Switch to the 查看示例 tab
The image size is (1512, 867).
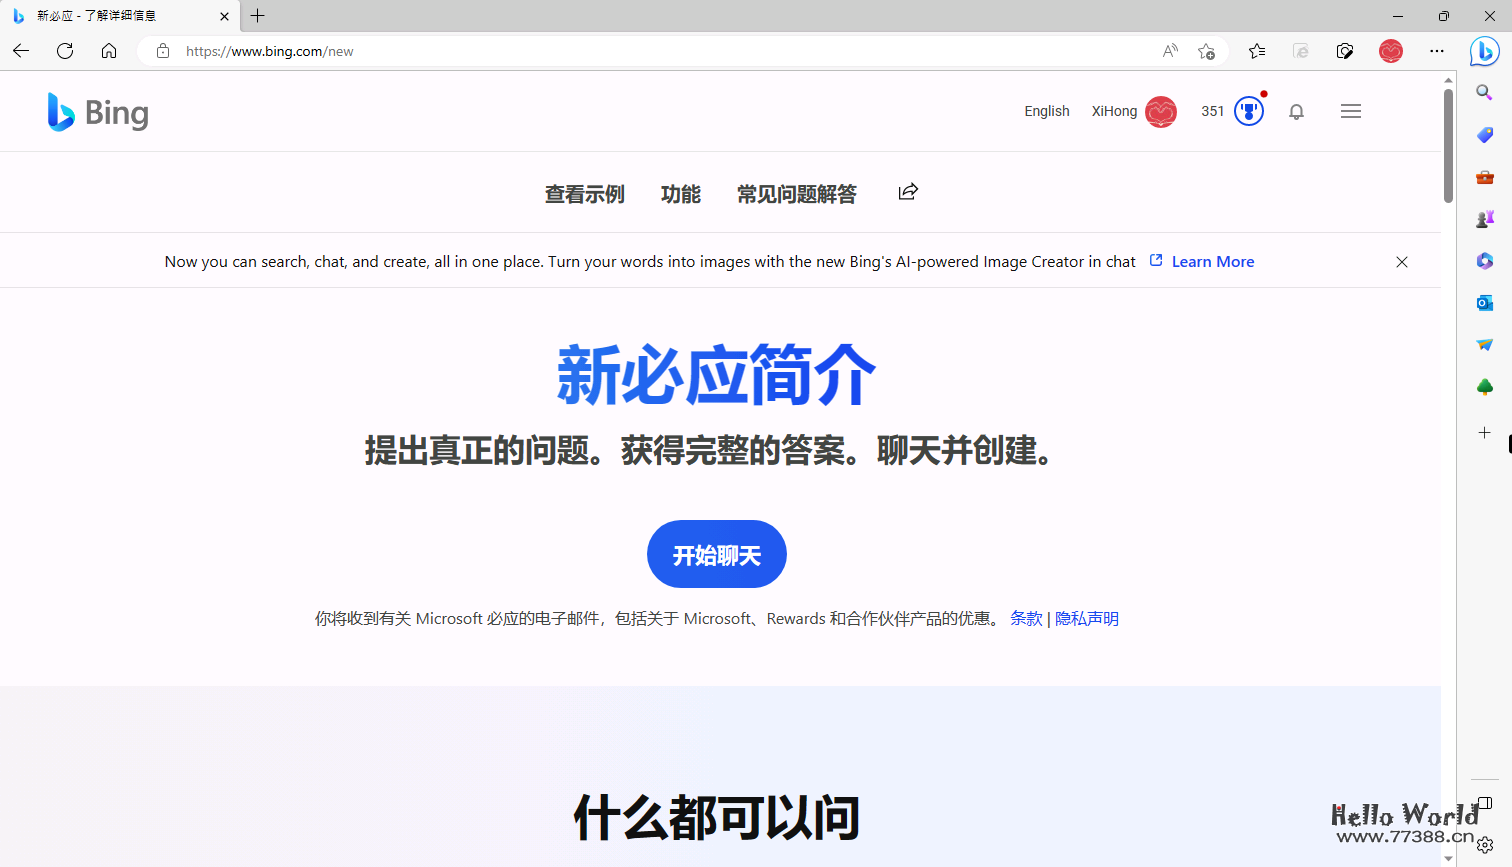point(585,194)
